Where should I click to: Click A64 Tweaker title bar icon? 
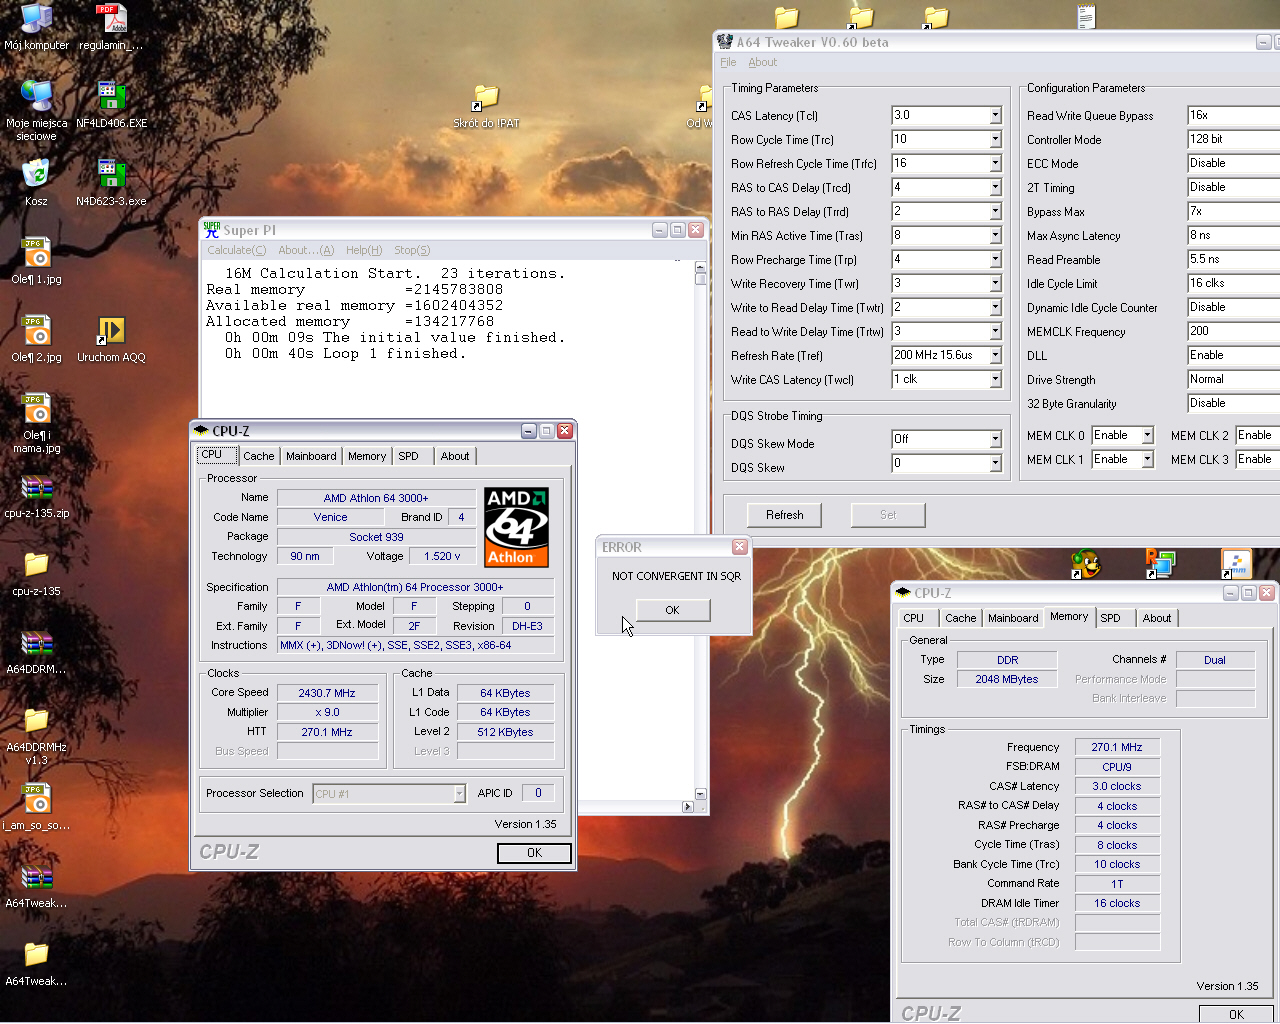pos(725,42)
